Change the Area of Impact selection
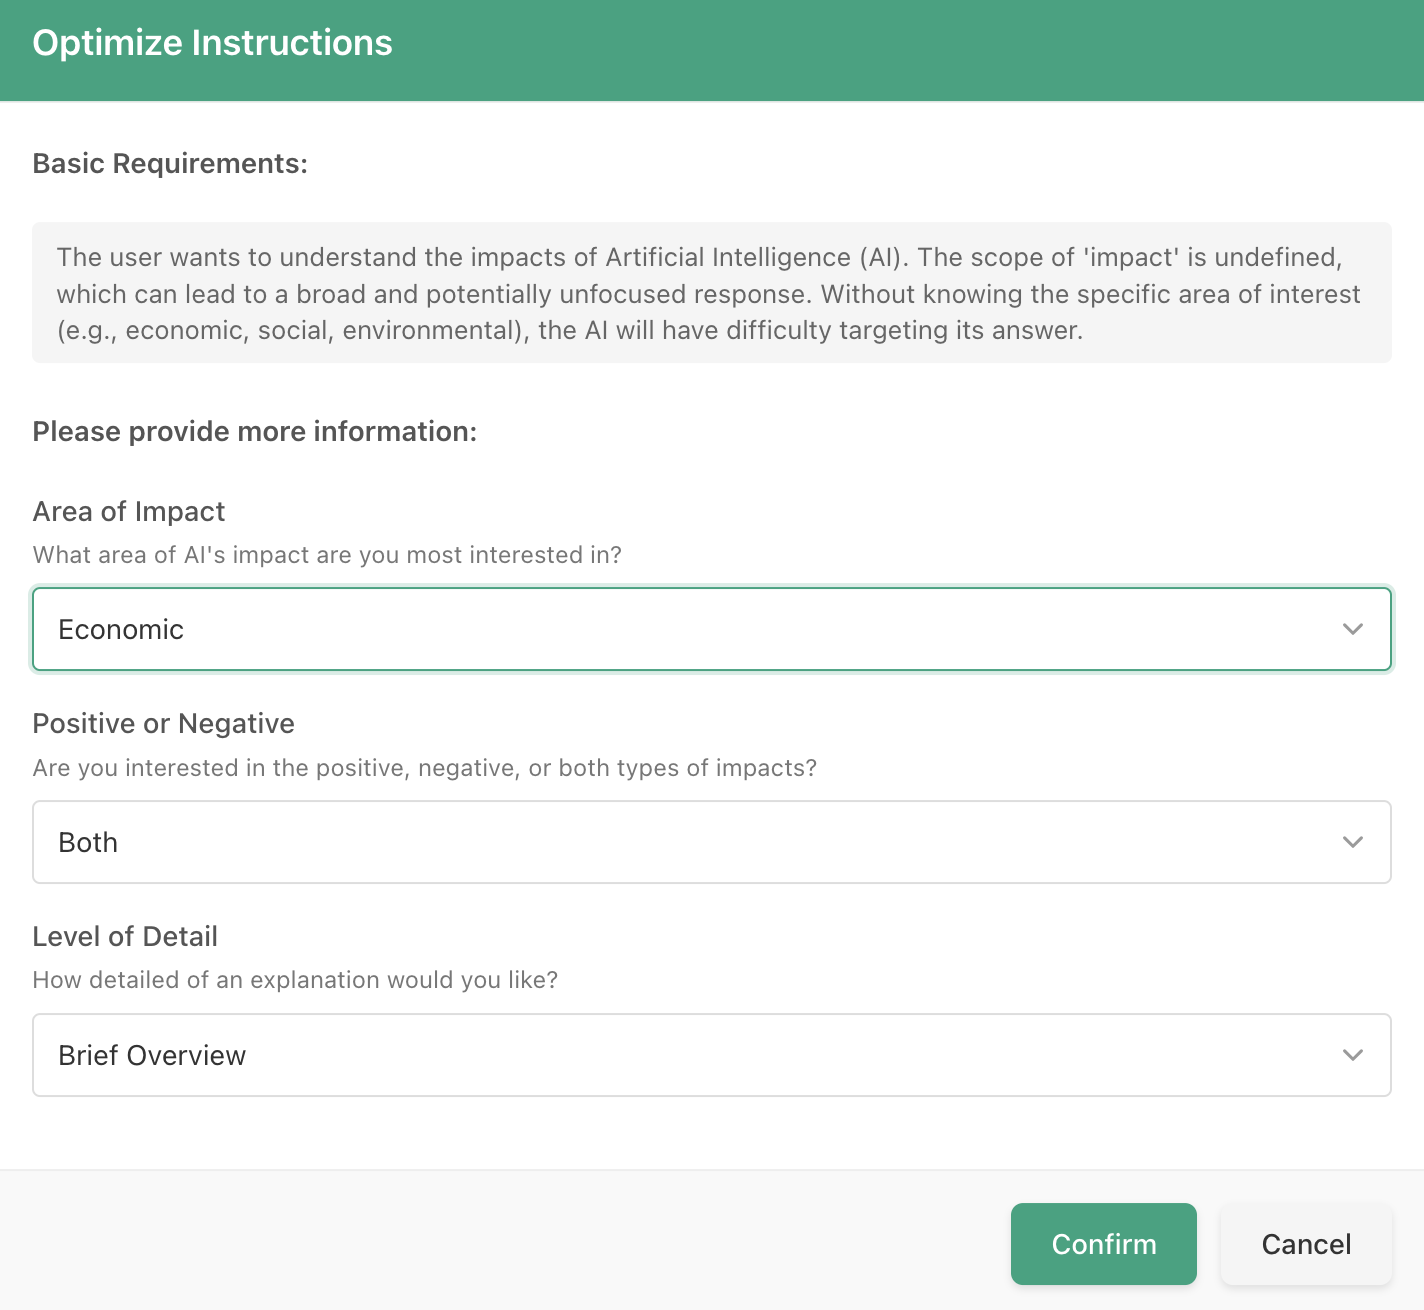Viewport: 1424px width, 1310px height. point(711,629)
